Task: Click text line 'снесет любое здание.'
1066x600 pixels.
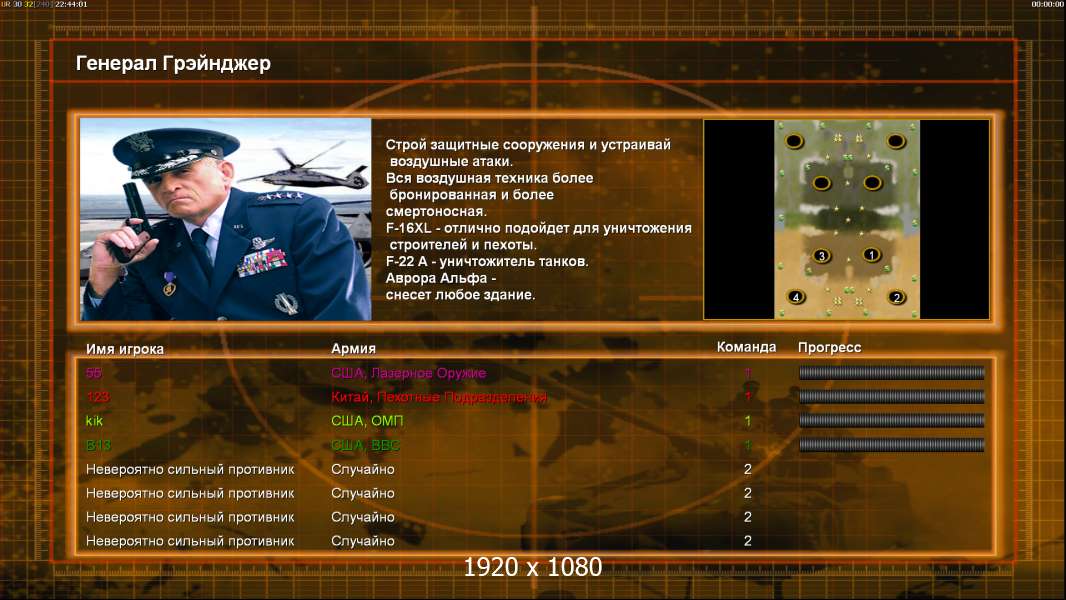Action: click(460, 295)
